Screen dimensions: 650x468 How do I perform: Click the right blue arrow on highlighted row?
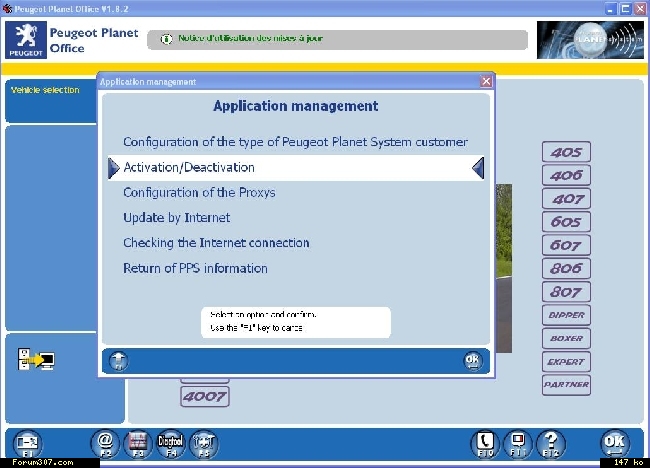click(478, 168)
